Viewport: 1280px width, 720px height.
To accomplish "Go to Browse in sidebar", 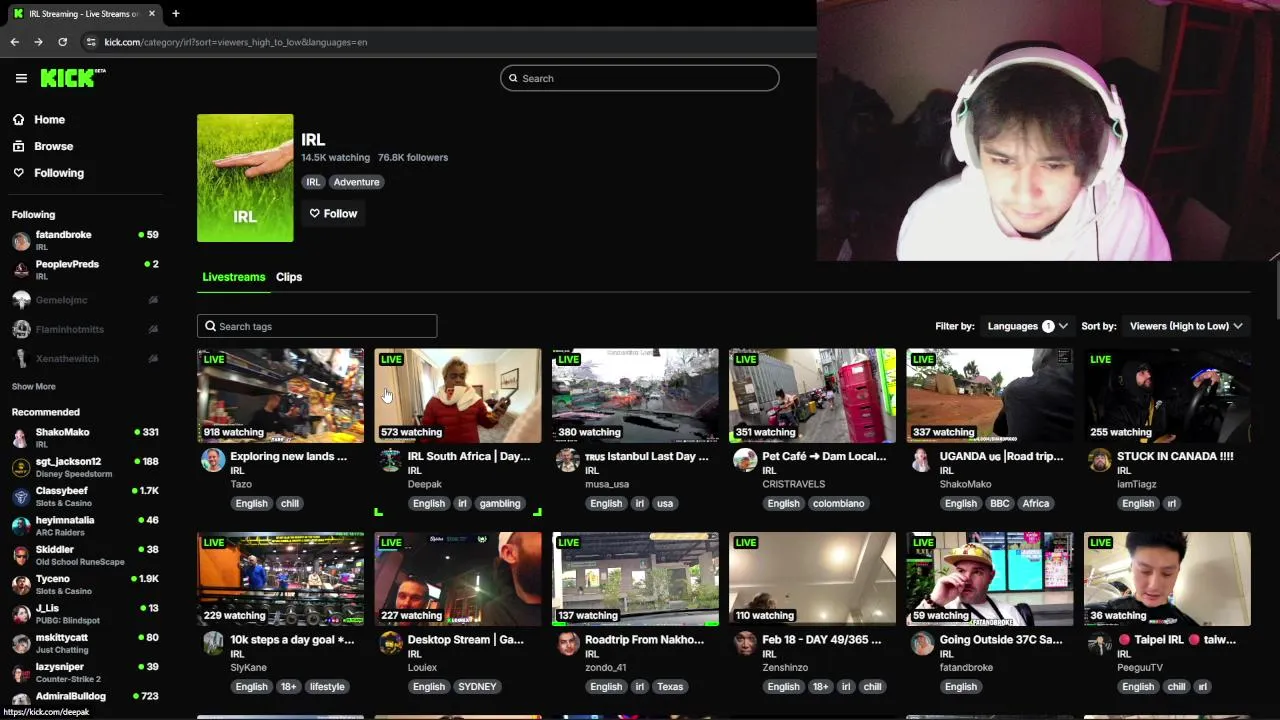I will (53, 146).
